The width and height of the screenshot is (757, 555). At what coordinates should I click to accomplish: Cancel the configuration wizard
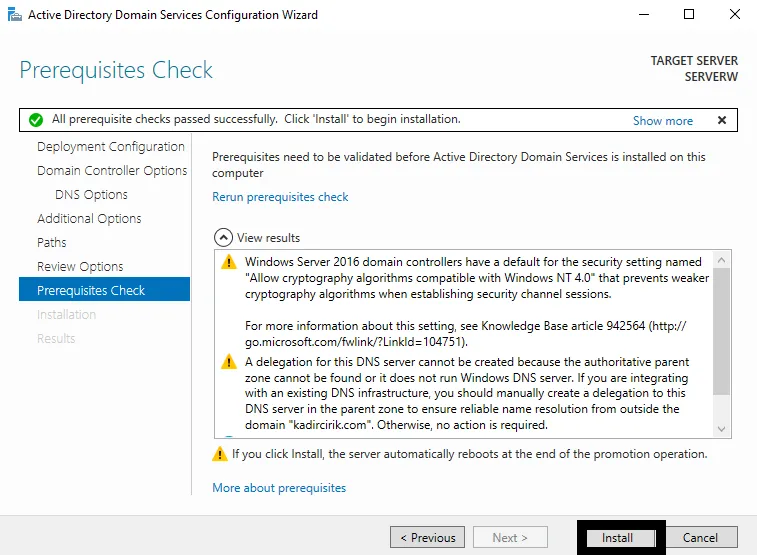point(700,538)
